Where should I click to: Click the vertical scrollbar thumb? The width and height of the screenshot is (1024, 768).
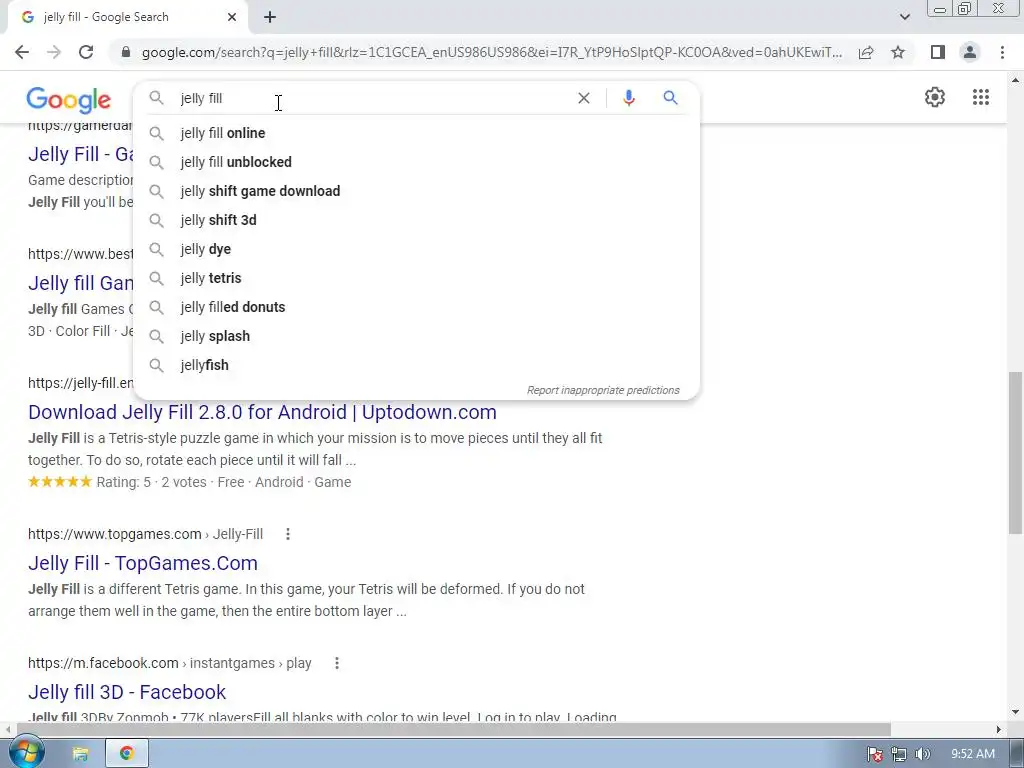point(1015,453)
